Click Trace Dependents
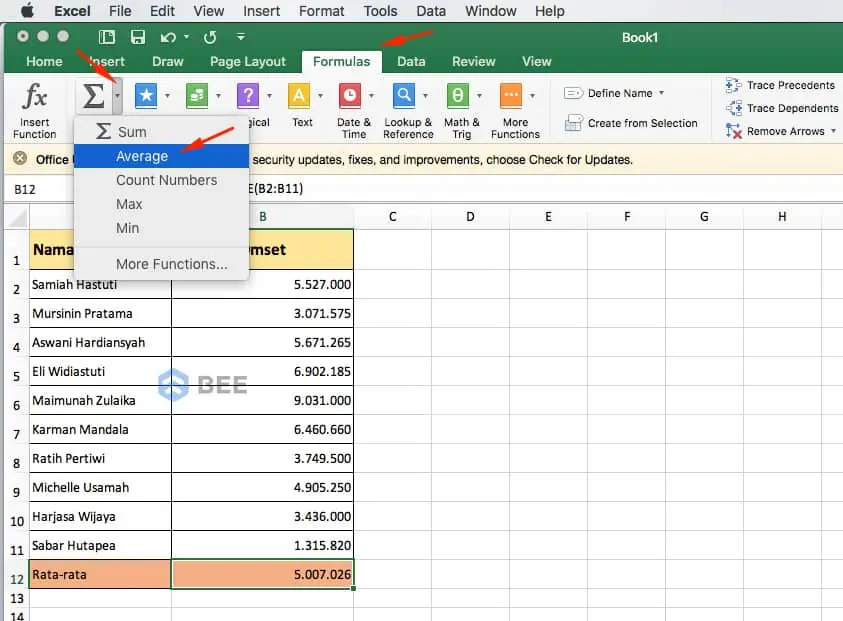Image resolution: width=843 pixels, height=621 pixels. tap(782, 108)
